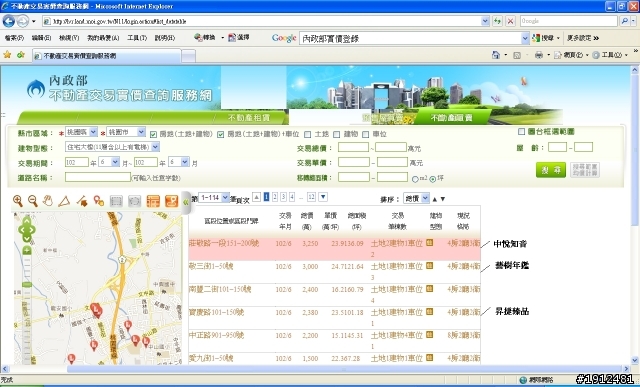Image resolution: width=640 pixels, height=387 pixels.
Task: Open the 檢視(V) menu
Action: [x=69, y=38]
